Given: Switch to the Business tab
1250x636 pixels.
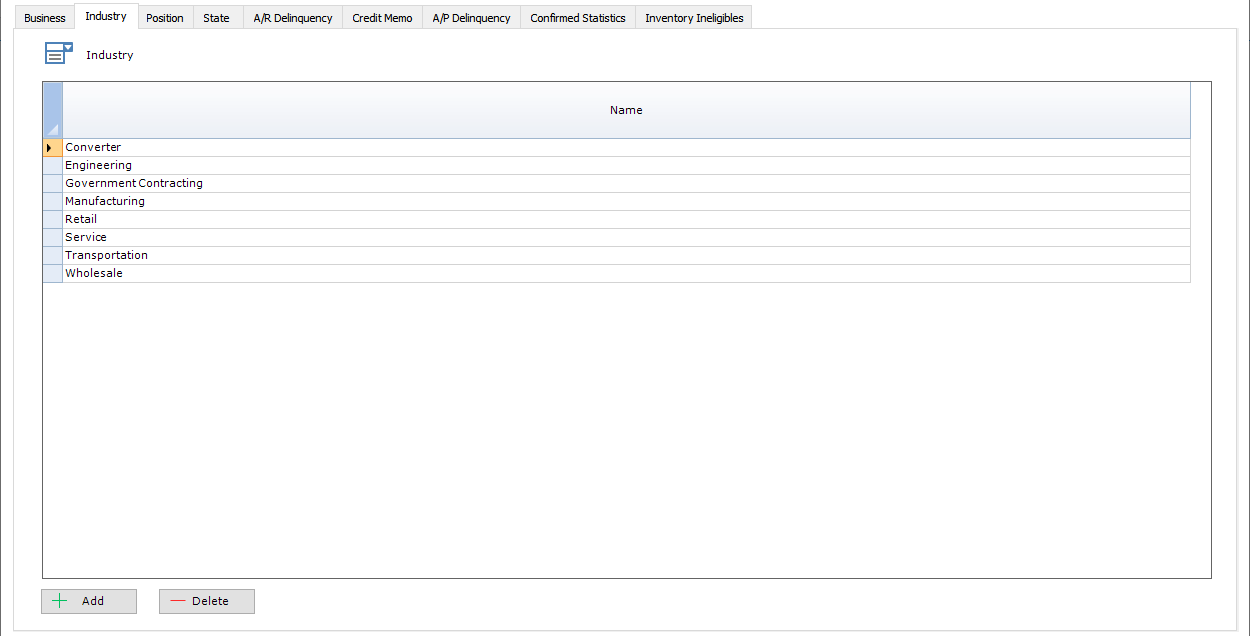Looking at the screenshot, I should coord(44,17).
